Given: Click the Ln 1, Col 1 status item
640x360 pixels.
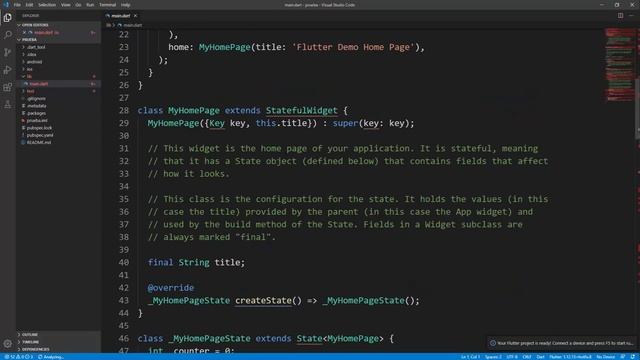Looking at the screenshot, I should [x=470, y=357].
